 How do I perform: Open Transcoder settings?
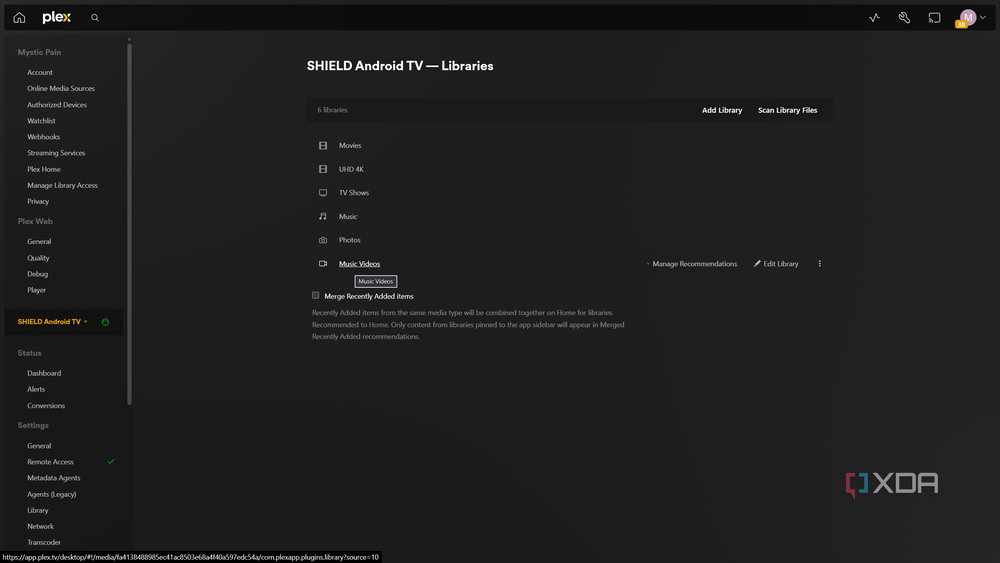[44, 542]
